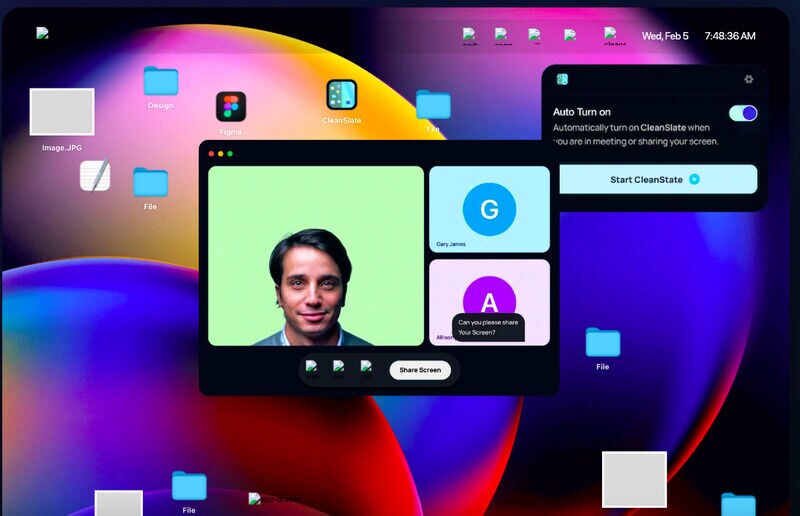Launch the CleanSlate desktop app icon
This screenshot has width=800, height=516.
point(342,95)
